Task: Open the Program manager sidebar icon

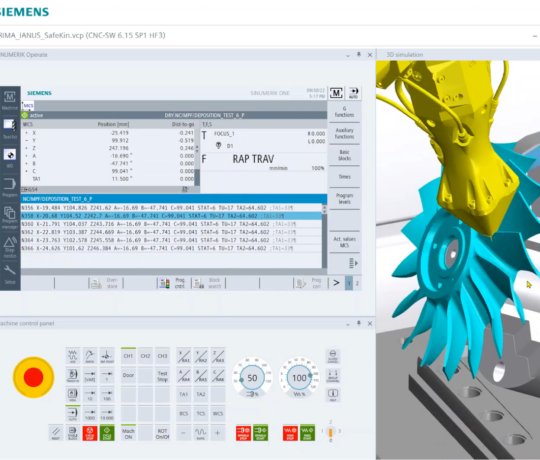Action: pyautogui.click(x=10, y=217)
